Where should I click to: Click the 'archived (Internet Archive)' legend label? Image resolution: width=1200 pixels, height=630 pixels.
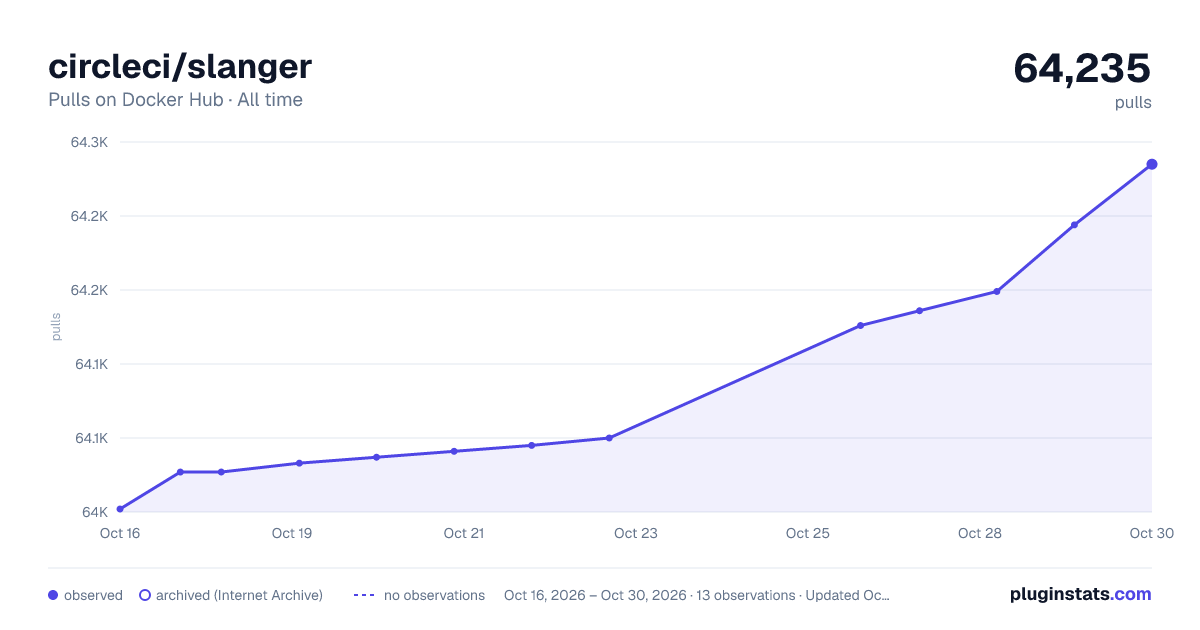[239, 595]
